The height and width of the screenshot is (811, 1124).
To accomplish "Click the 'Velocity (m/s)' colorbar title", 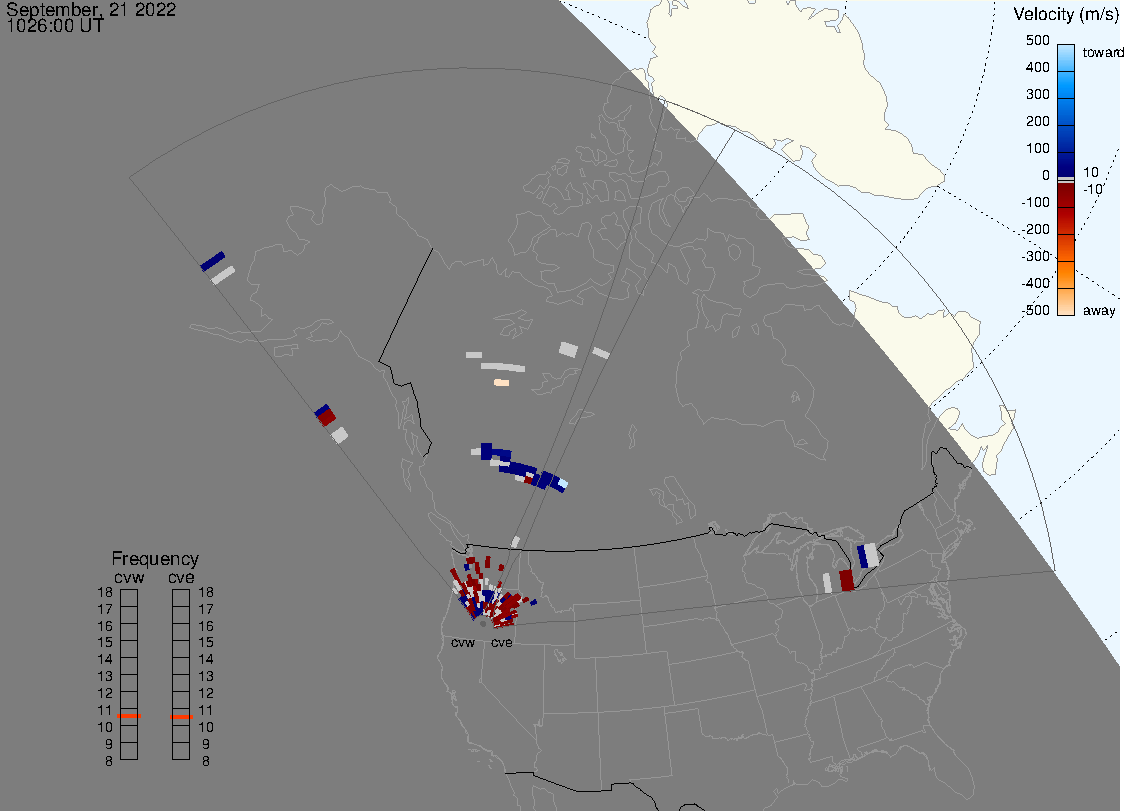I will (1065, 14).
